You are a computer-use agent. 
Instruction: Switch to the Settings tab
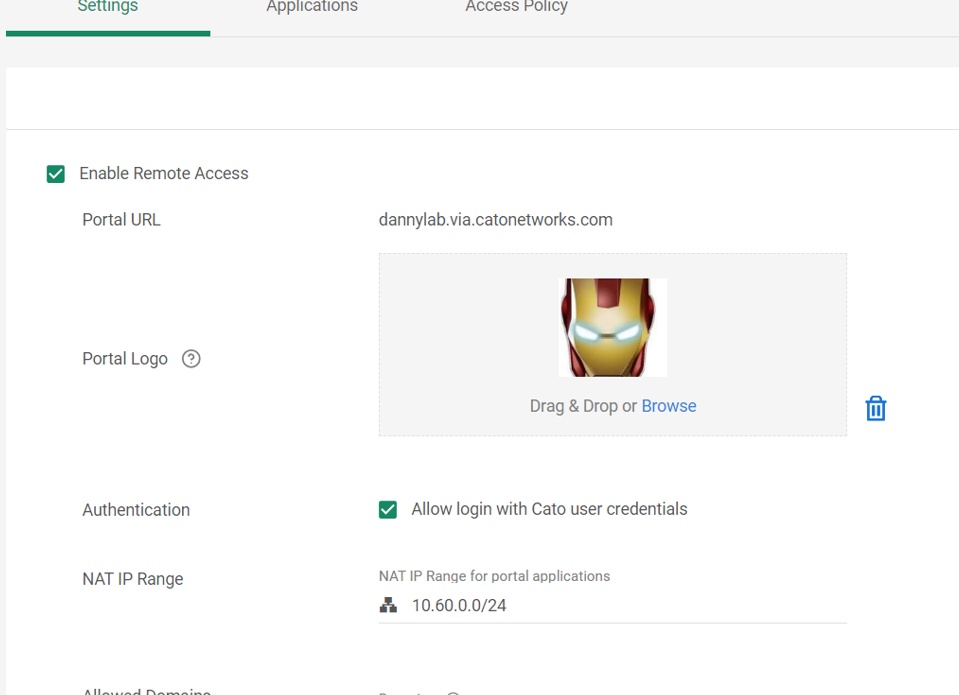(108, 7)
